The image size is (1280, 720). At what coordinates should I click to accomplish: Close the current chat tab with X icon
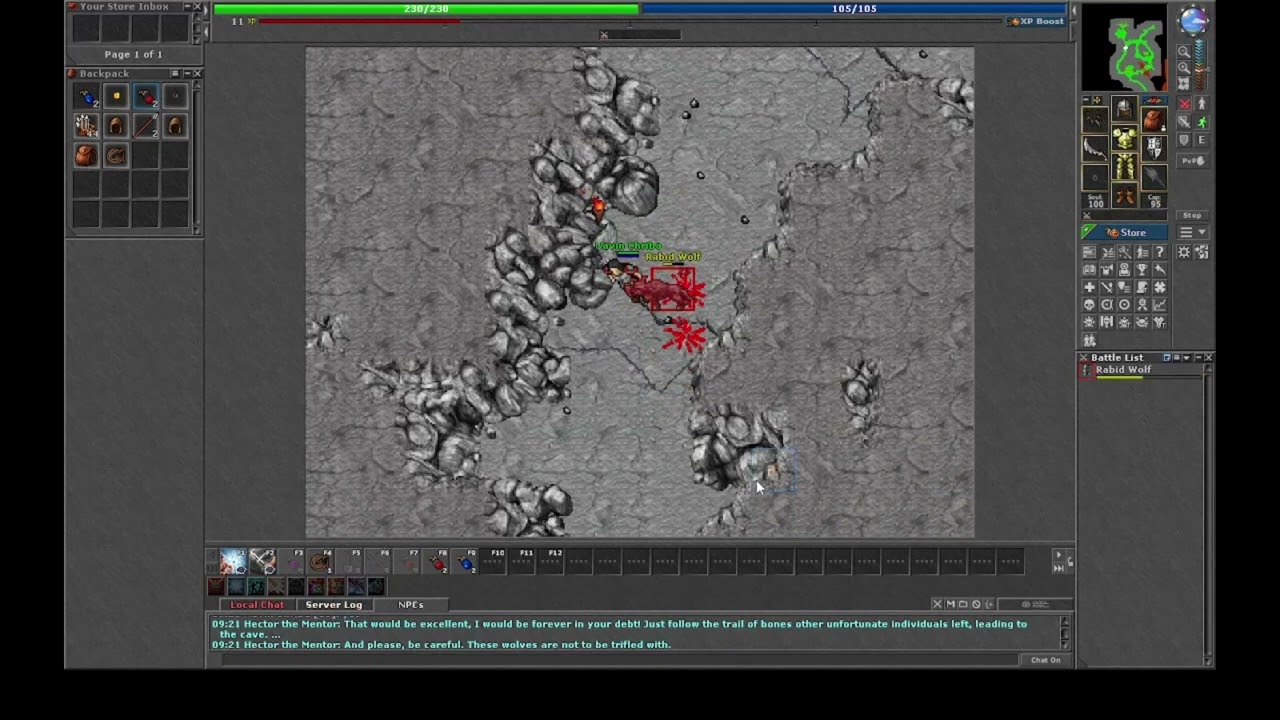(937, 604)
